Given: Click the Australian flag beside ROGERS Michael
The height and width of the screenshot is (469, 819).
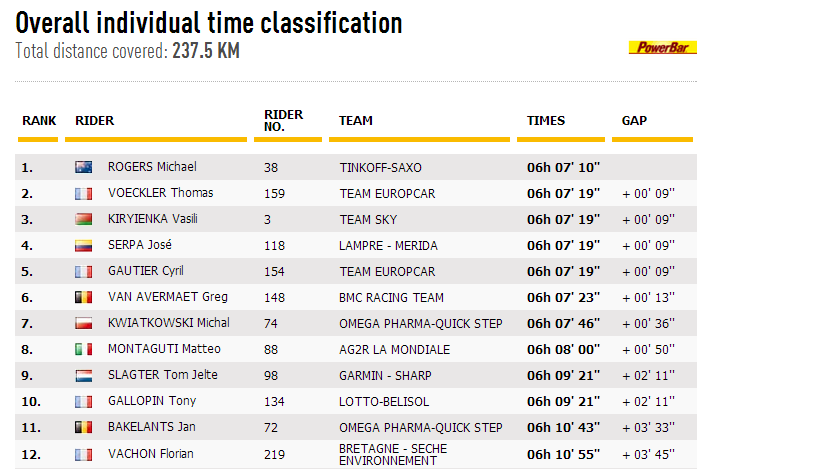Looking at the screenshot, I should click(x=84, y=167).
